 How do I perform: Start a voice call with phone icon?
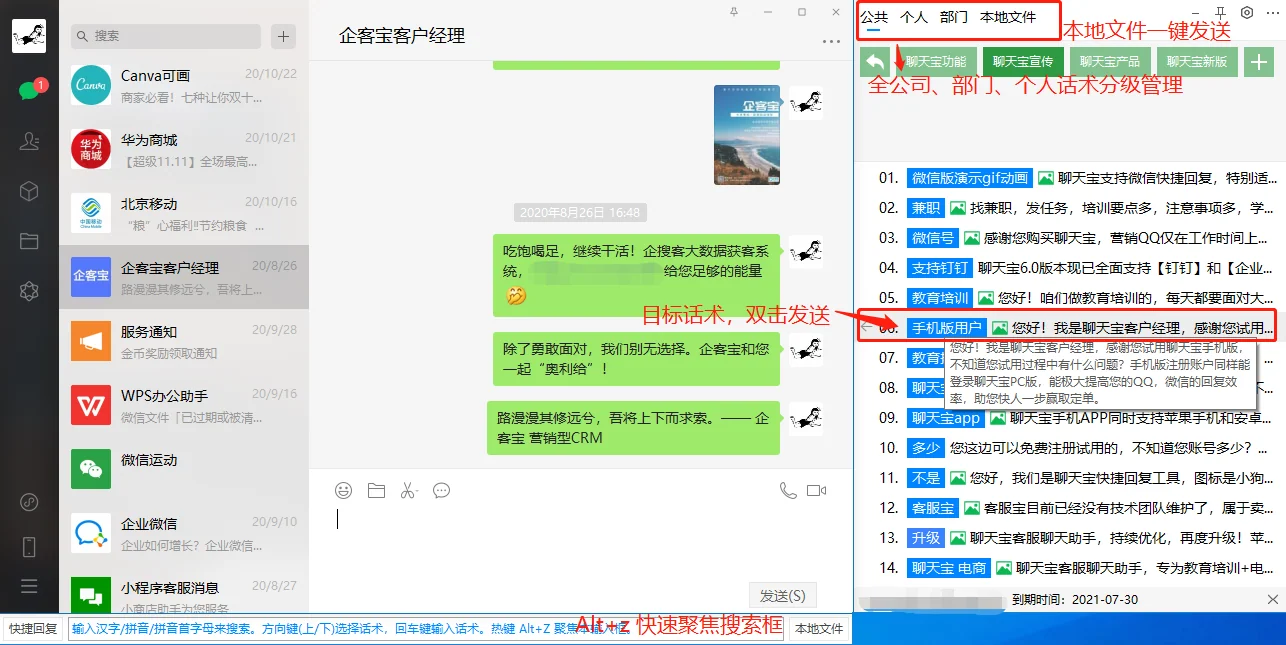[x=788, y=490]
